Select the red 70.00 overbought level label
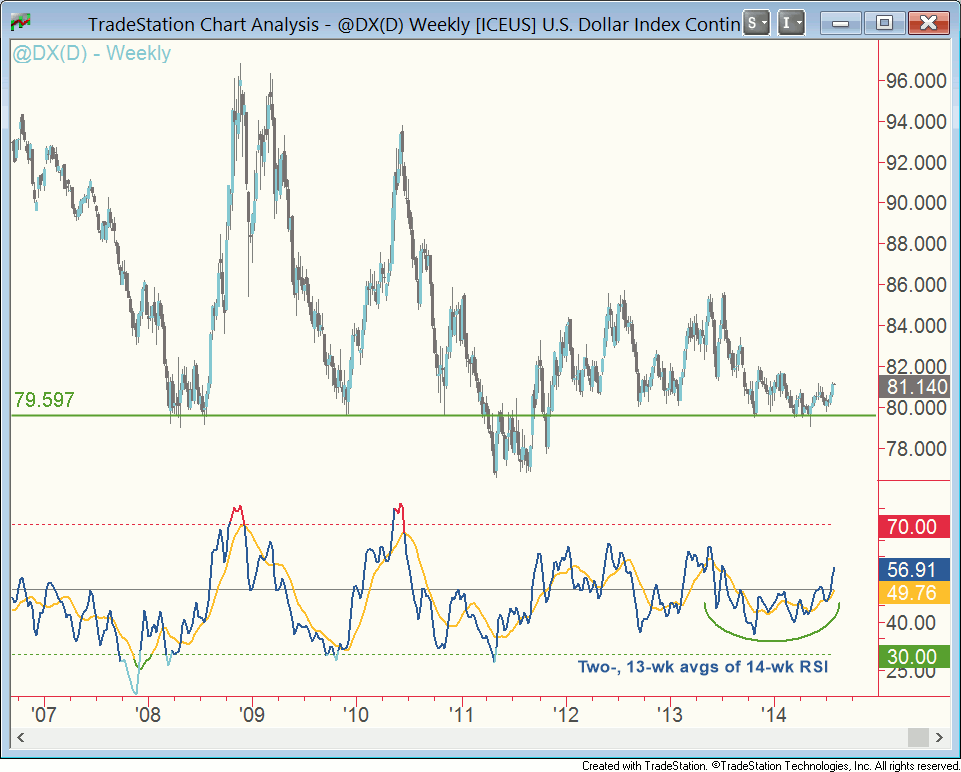The height and width of the screenshot is (772, 961). 912,526
